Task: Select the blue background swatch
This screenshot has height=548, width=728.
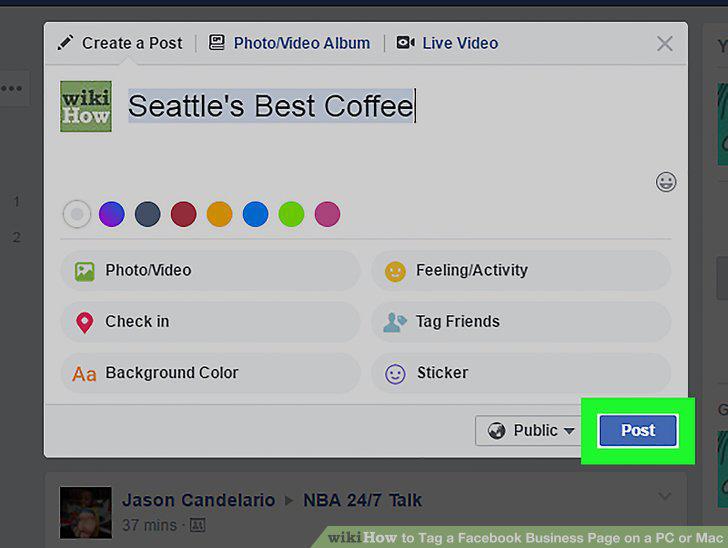Action: coord(255,214)
